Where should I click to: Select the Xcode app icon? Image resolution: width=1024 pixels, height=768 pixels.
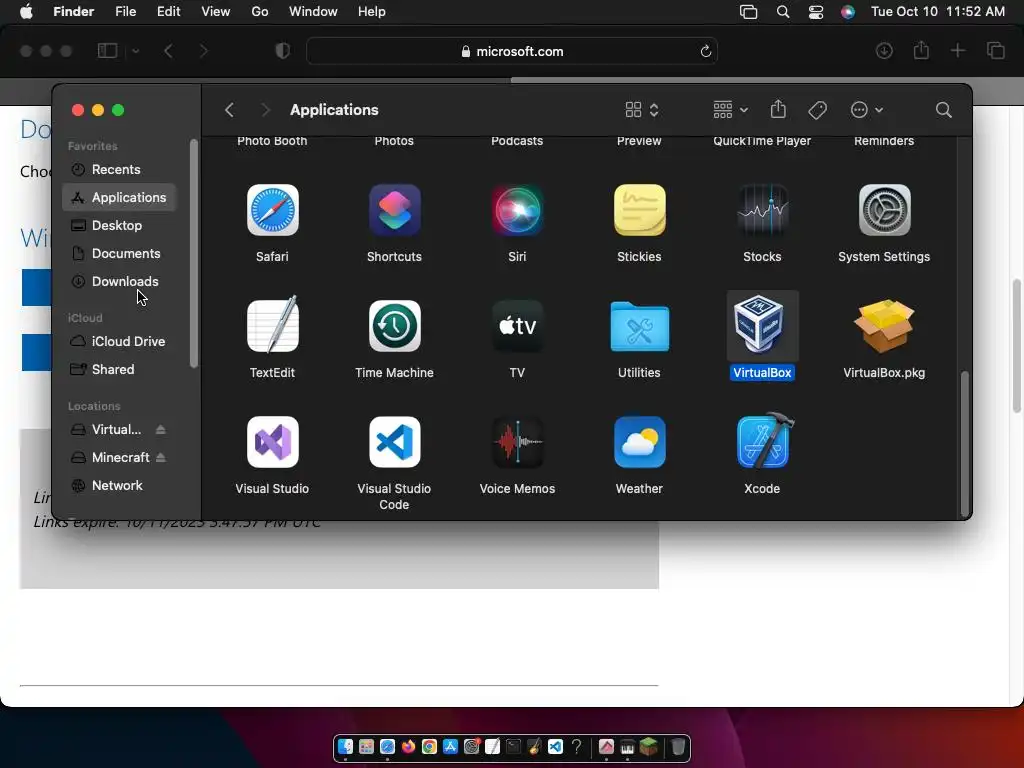click(x=765, y=440)
